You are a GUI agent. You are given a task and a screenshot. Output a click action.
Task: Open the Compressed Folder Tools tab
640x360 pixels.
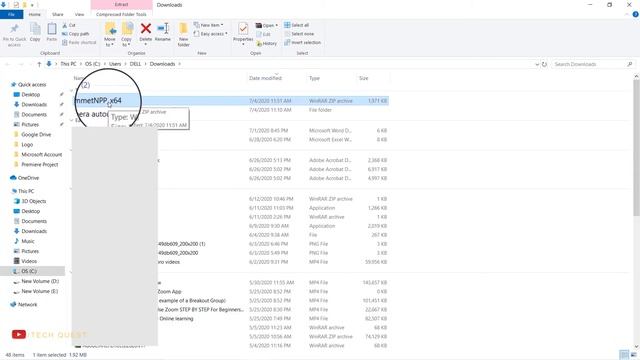121,14
